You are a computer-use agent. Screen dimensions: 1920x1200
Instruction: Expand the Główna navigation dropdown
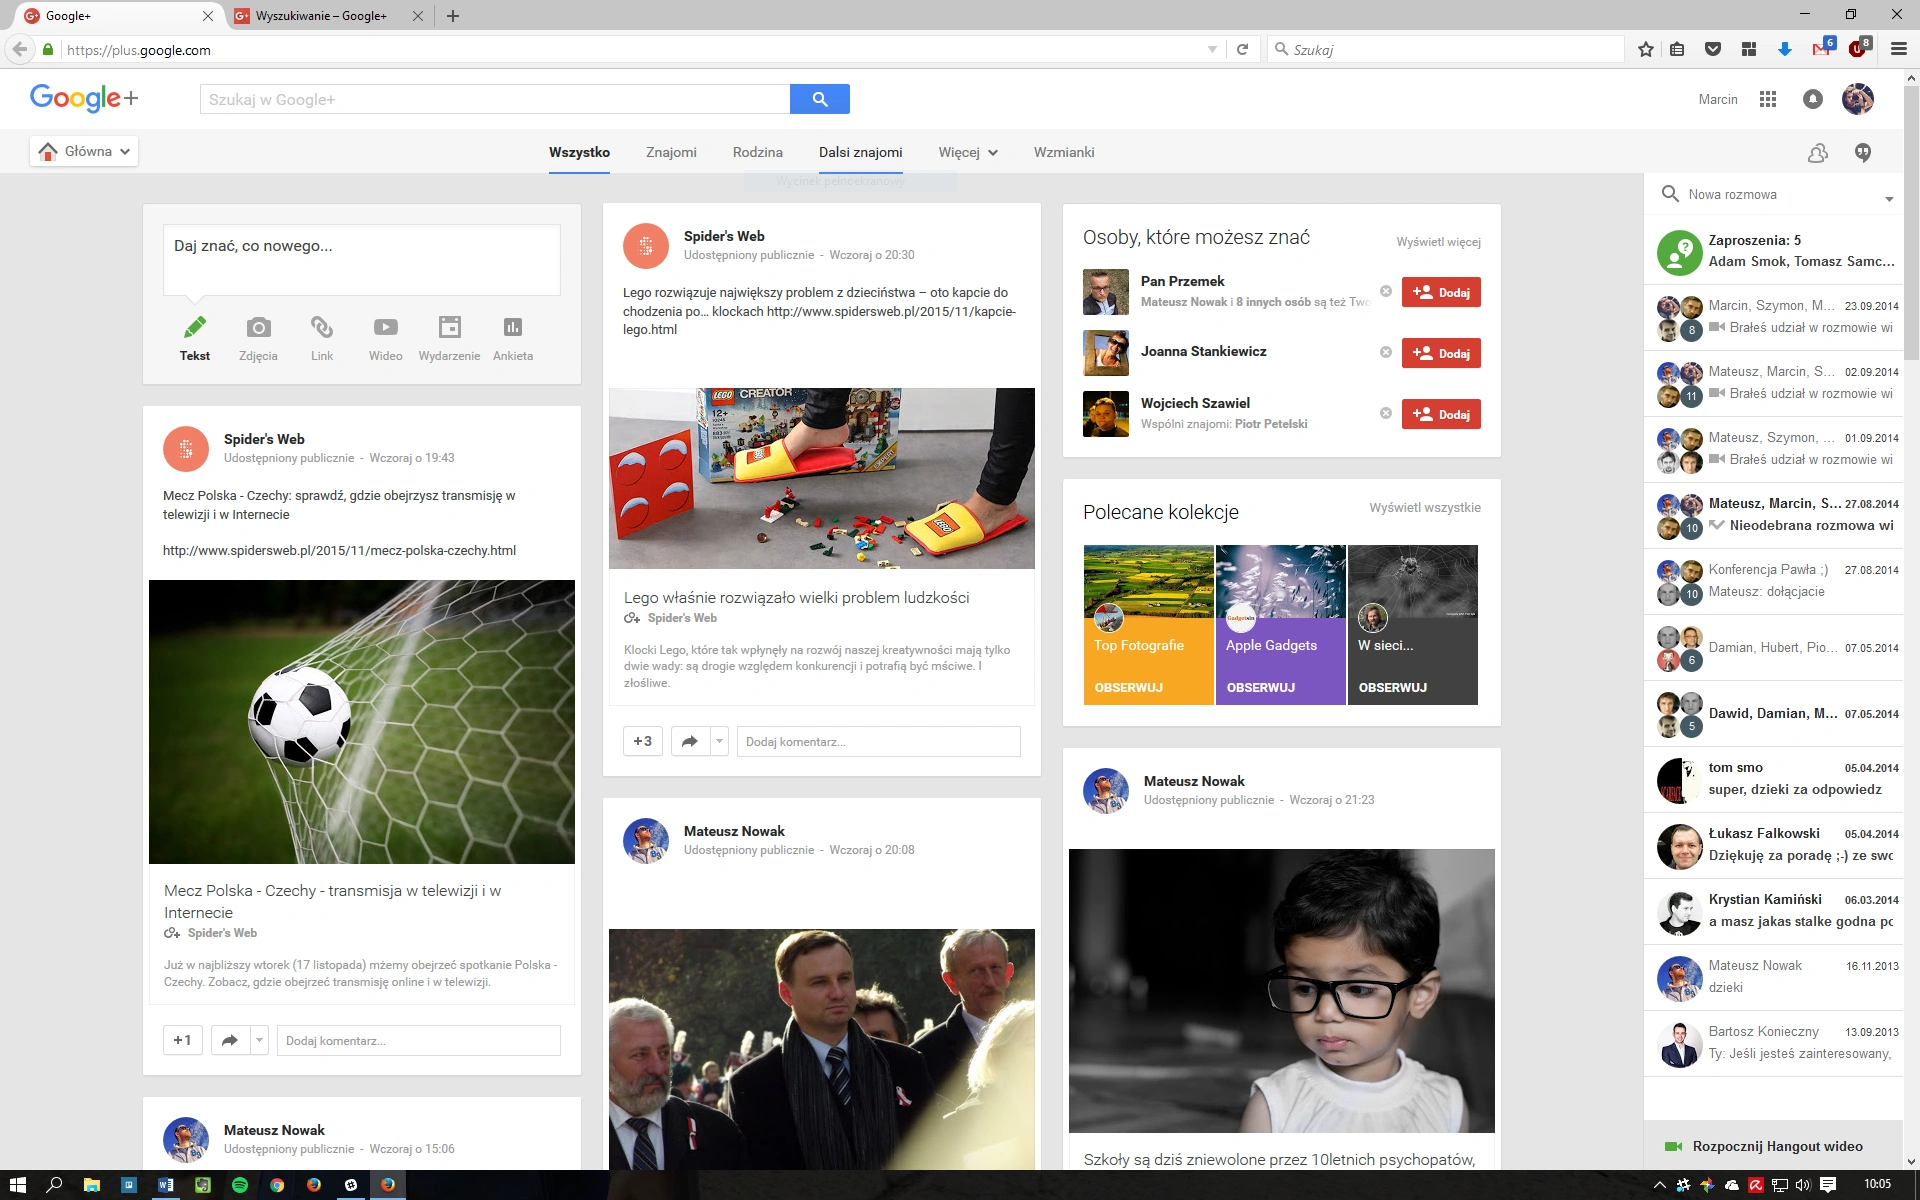[x=84, y=151]
